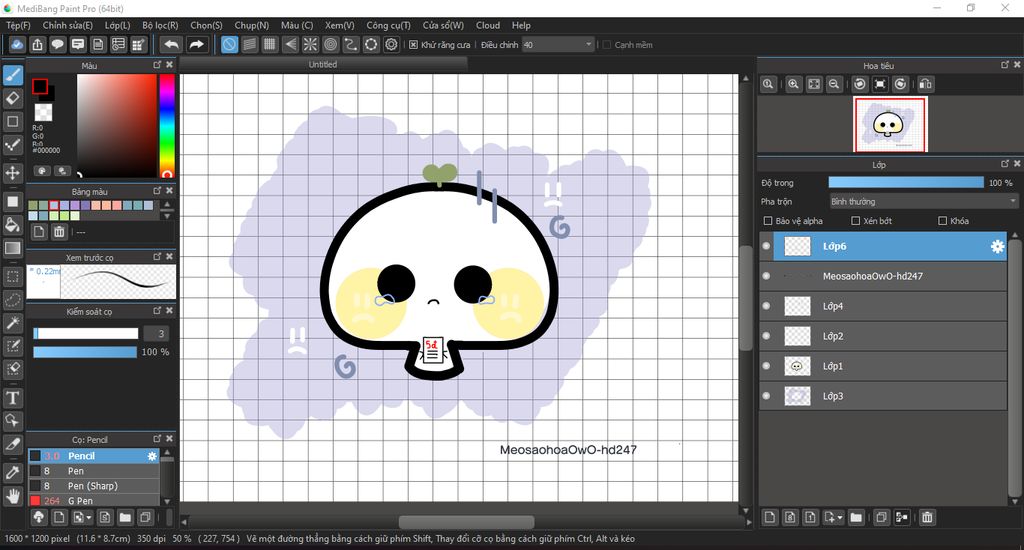Viewport: 1024px width, 550px height.
Task: Enable the Bảo vệ alpha checkbox
Action: [768, 221]
